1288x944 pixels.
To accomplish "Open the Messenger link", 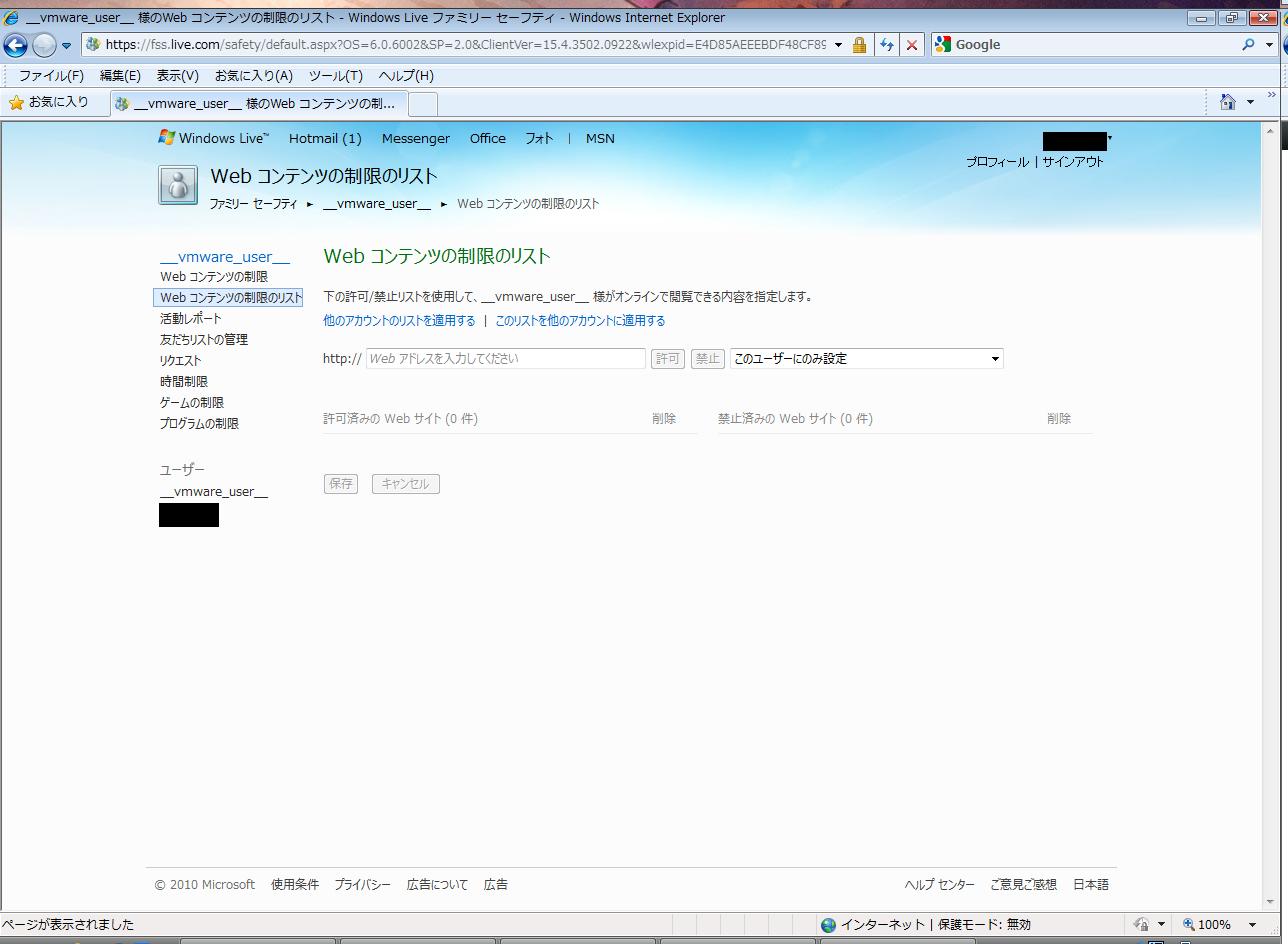I will tap(416, 138).
